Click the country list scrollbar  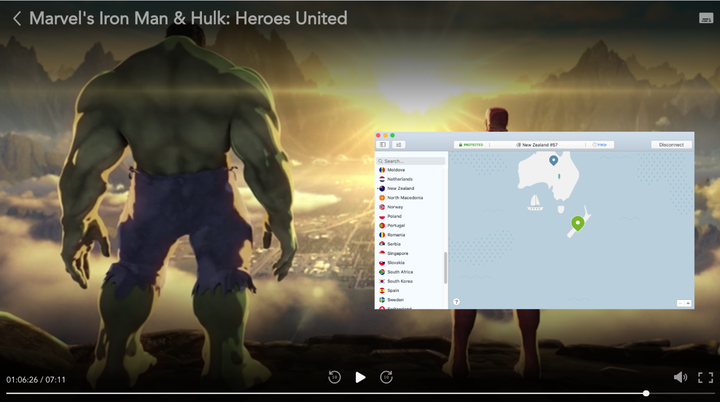[445, 268]
